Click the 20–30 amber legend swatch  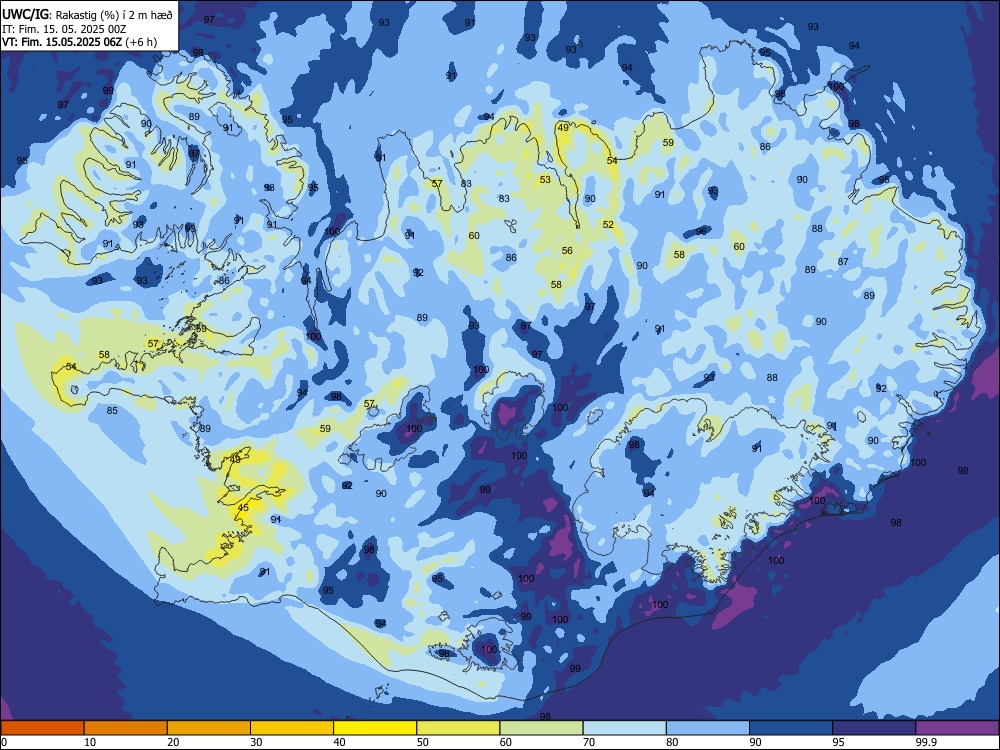209,728
